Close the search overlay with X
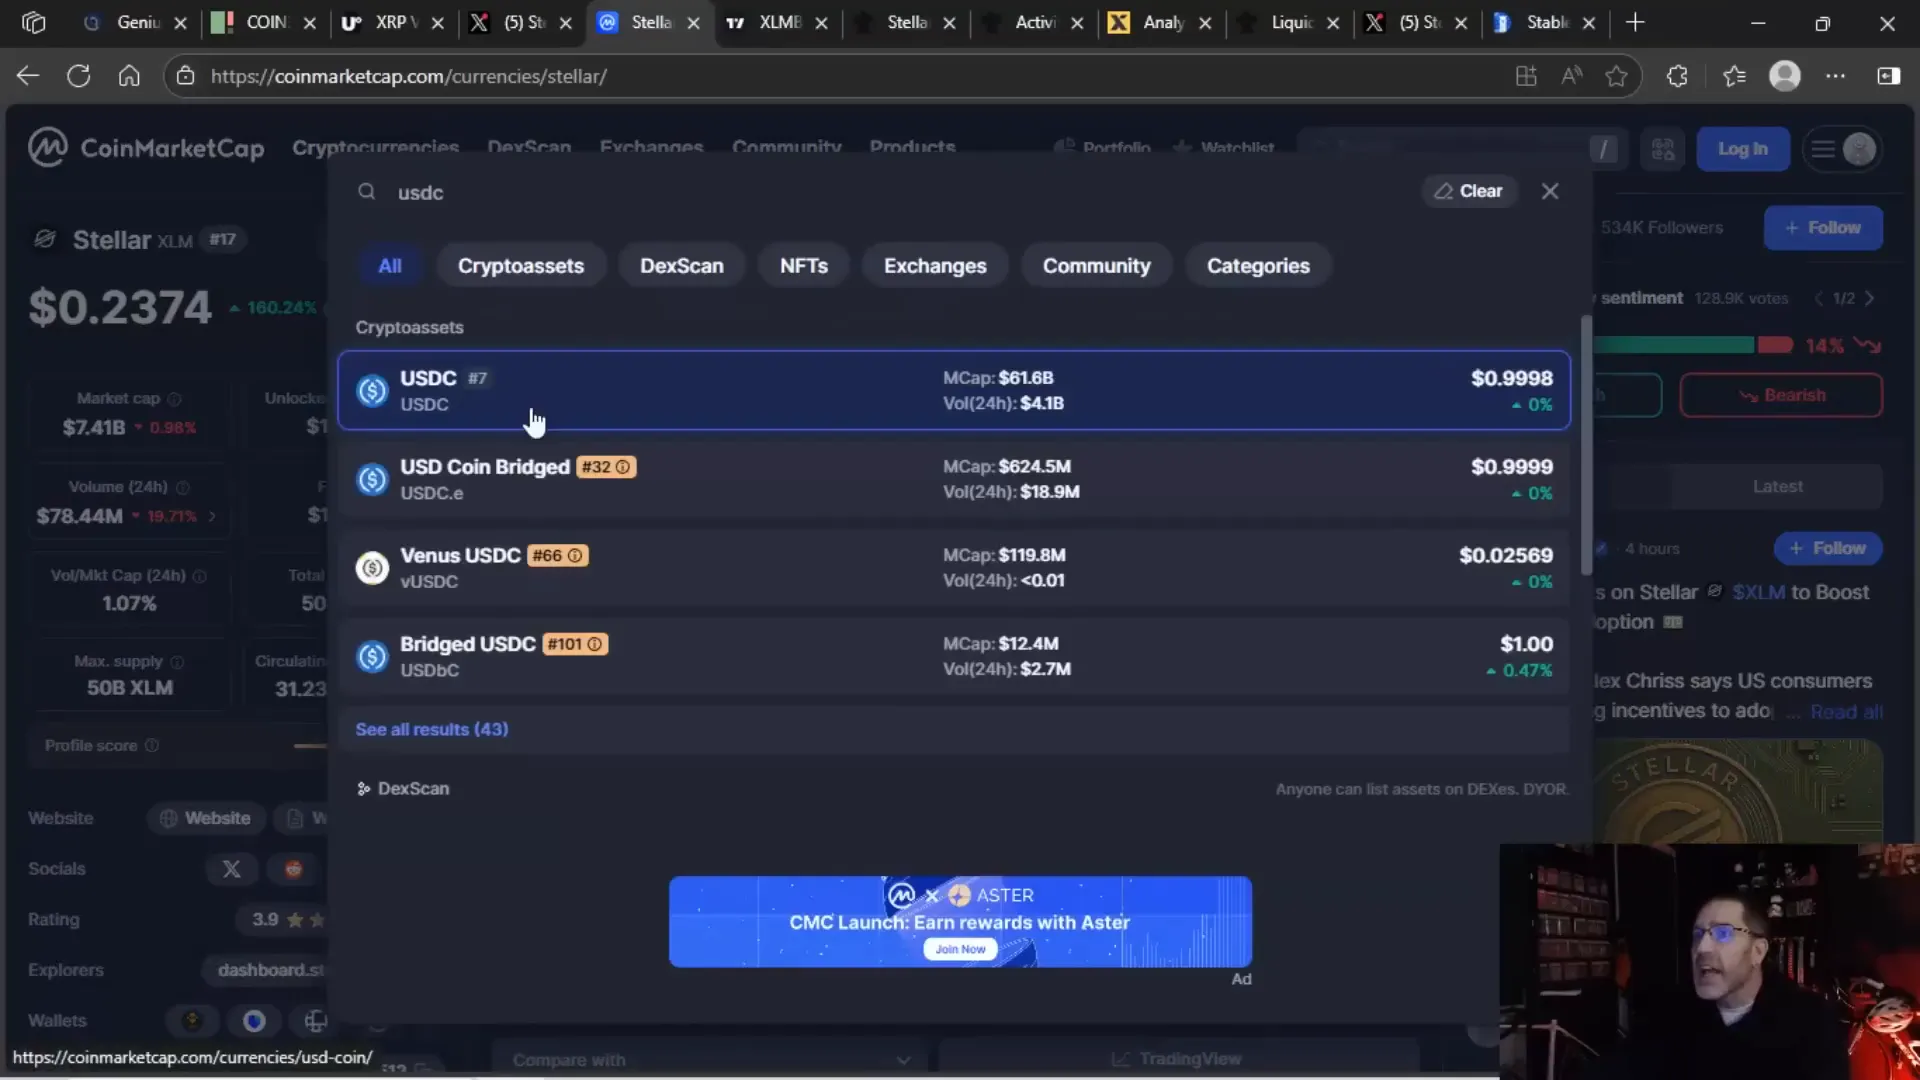1920x1080 pixels. pyautogui.click(x=1550, y=191)
